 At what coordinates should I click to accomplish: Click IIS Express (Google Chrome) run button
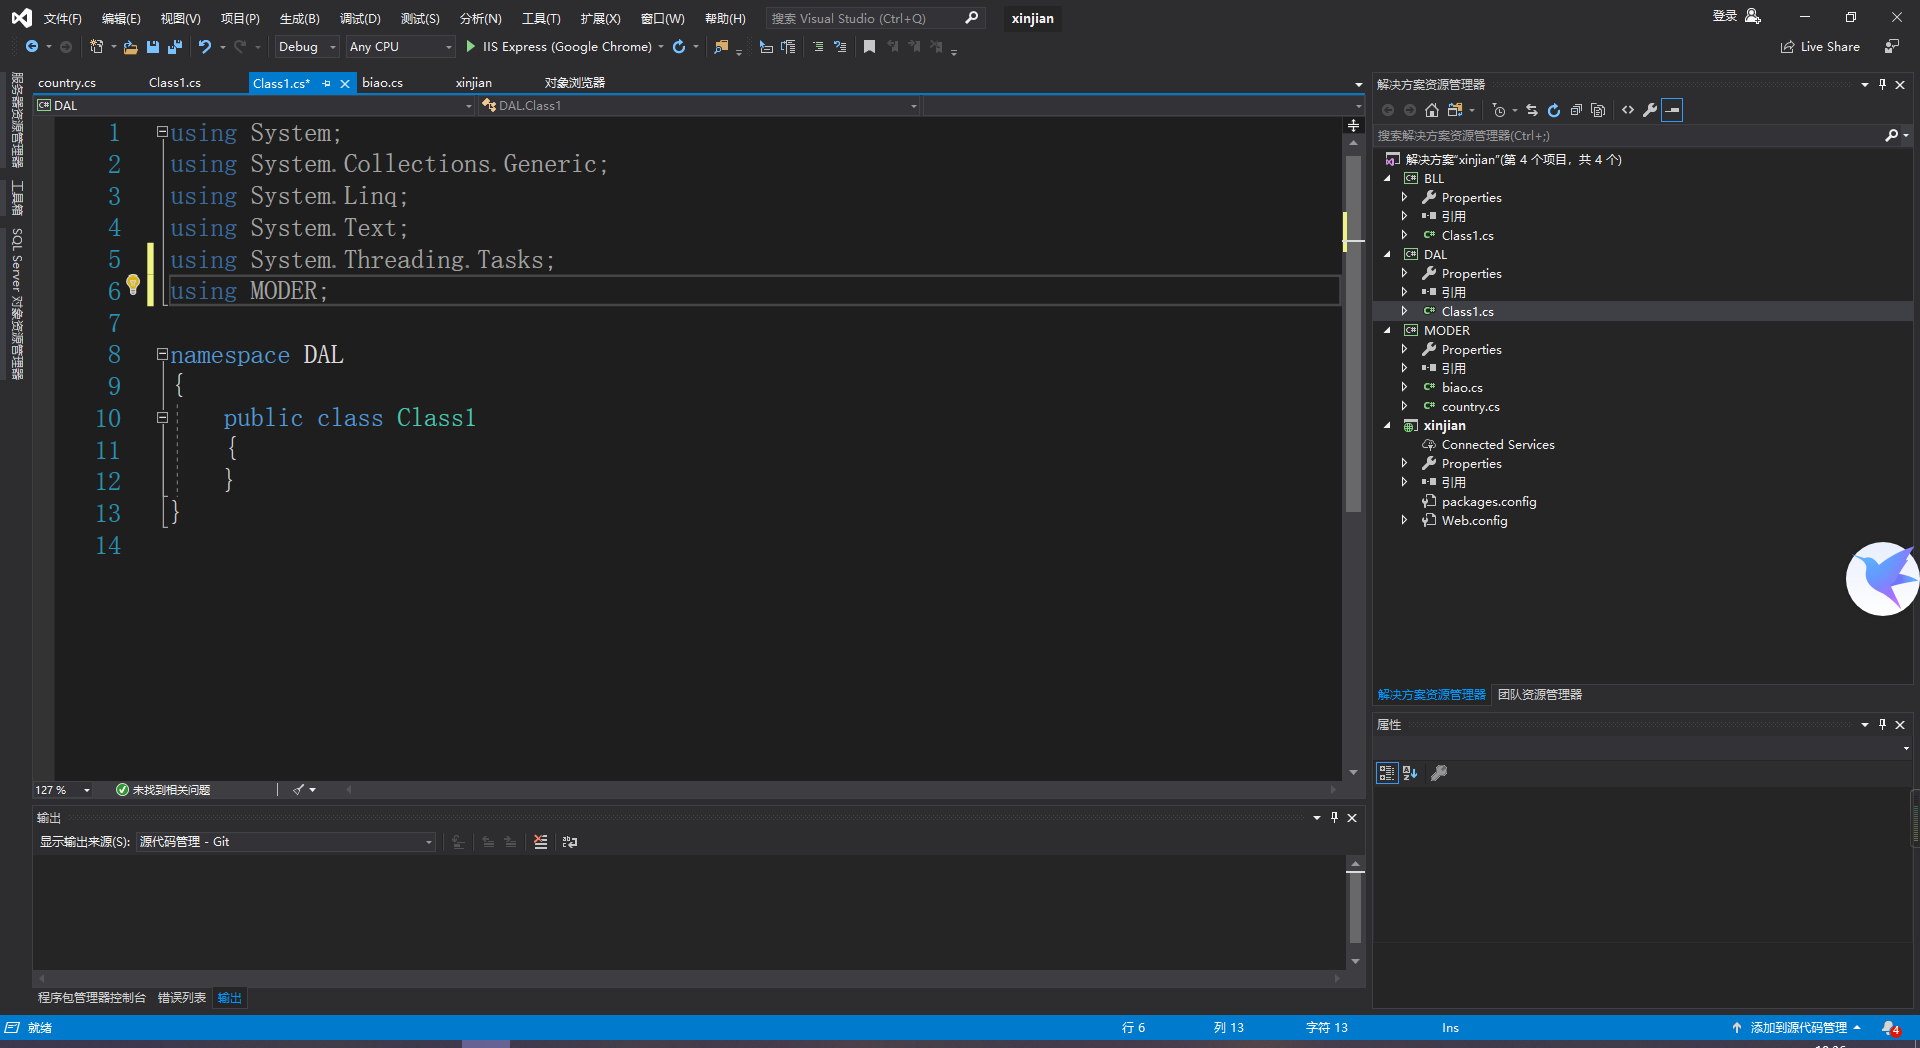(x=566, y=47)
